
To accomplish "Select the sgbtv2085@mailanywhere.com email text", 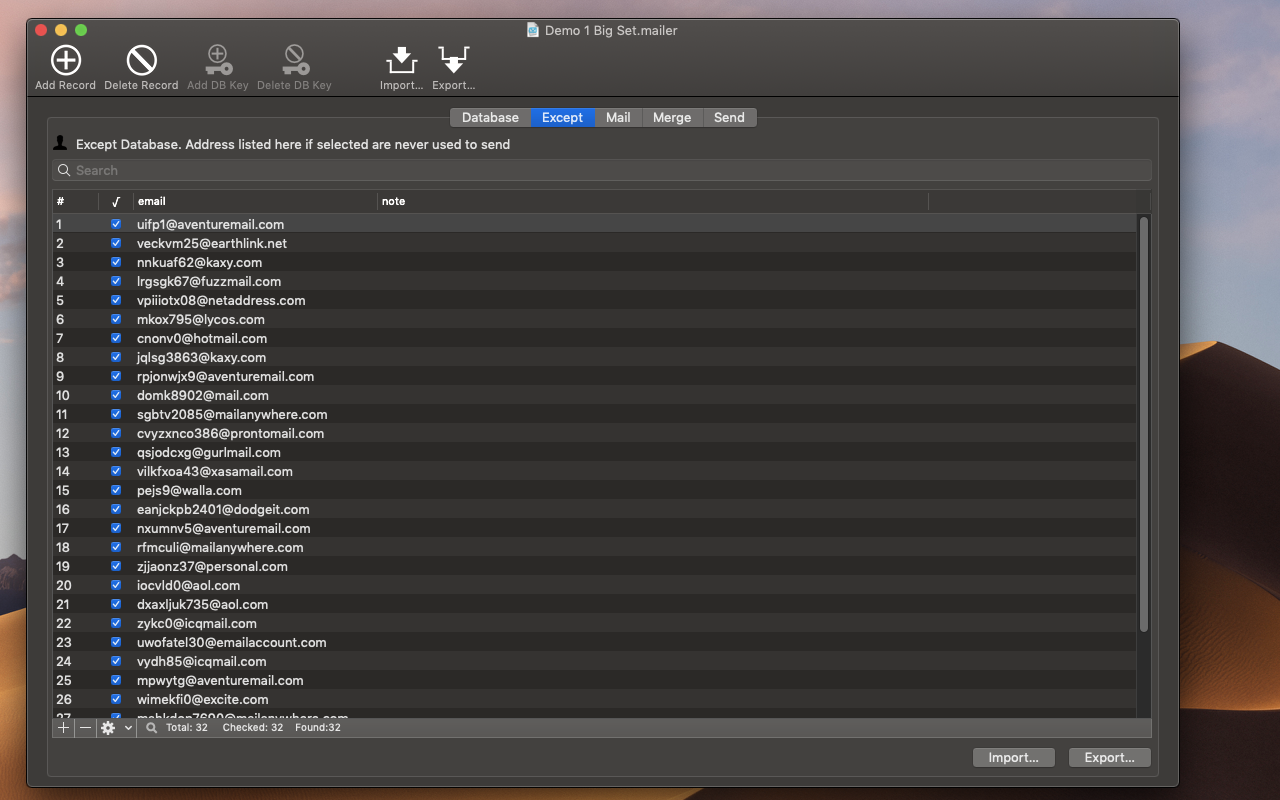I will click(x=232, y=414).
